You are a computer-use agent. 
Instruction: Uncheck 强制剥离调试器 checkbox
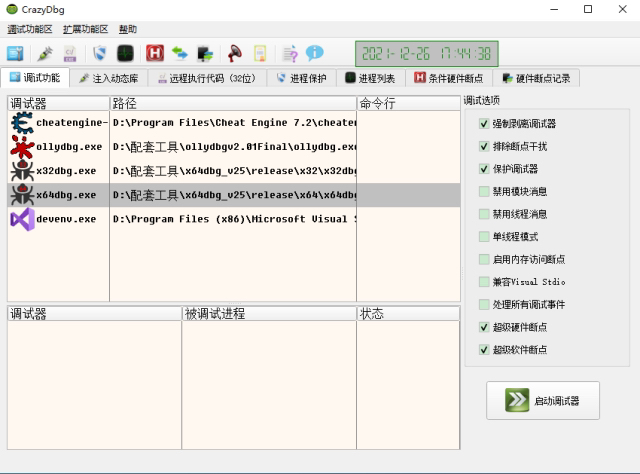[484, 124]
